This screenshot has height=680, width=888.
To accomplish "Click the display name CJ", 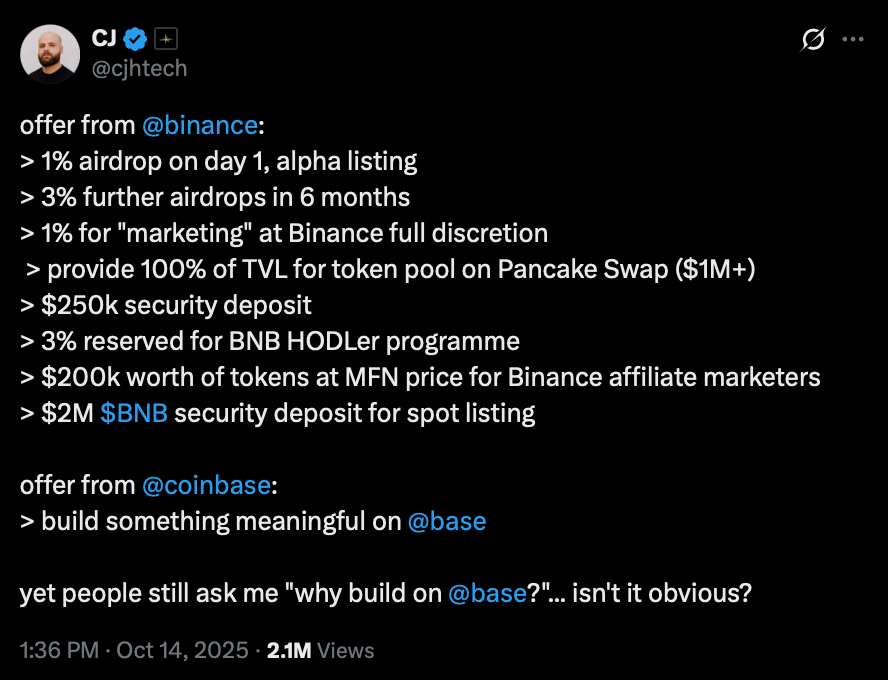I will click(x=105, y=39).
